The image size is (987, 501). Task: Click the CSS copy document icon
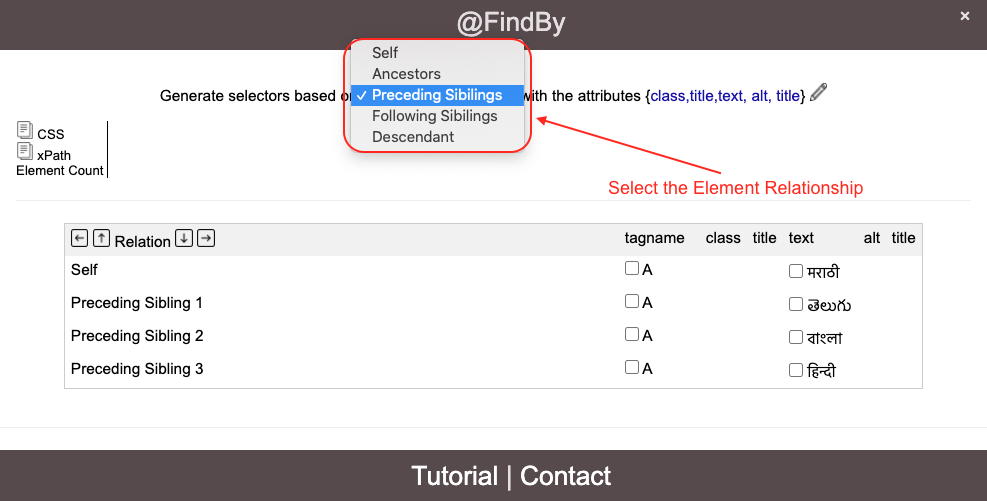25,130
